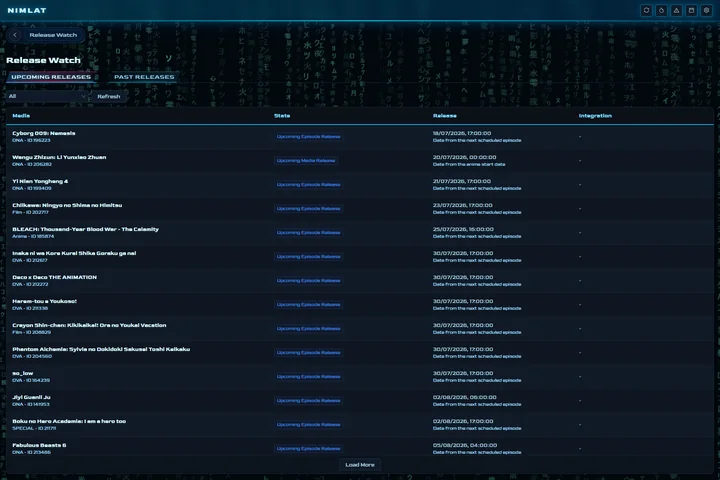Click release date 05/08/2026, 04:00:00
Viewport: 720px width, 480px height.
coord(465,445)
